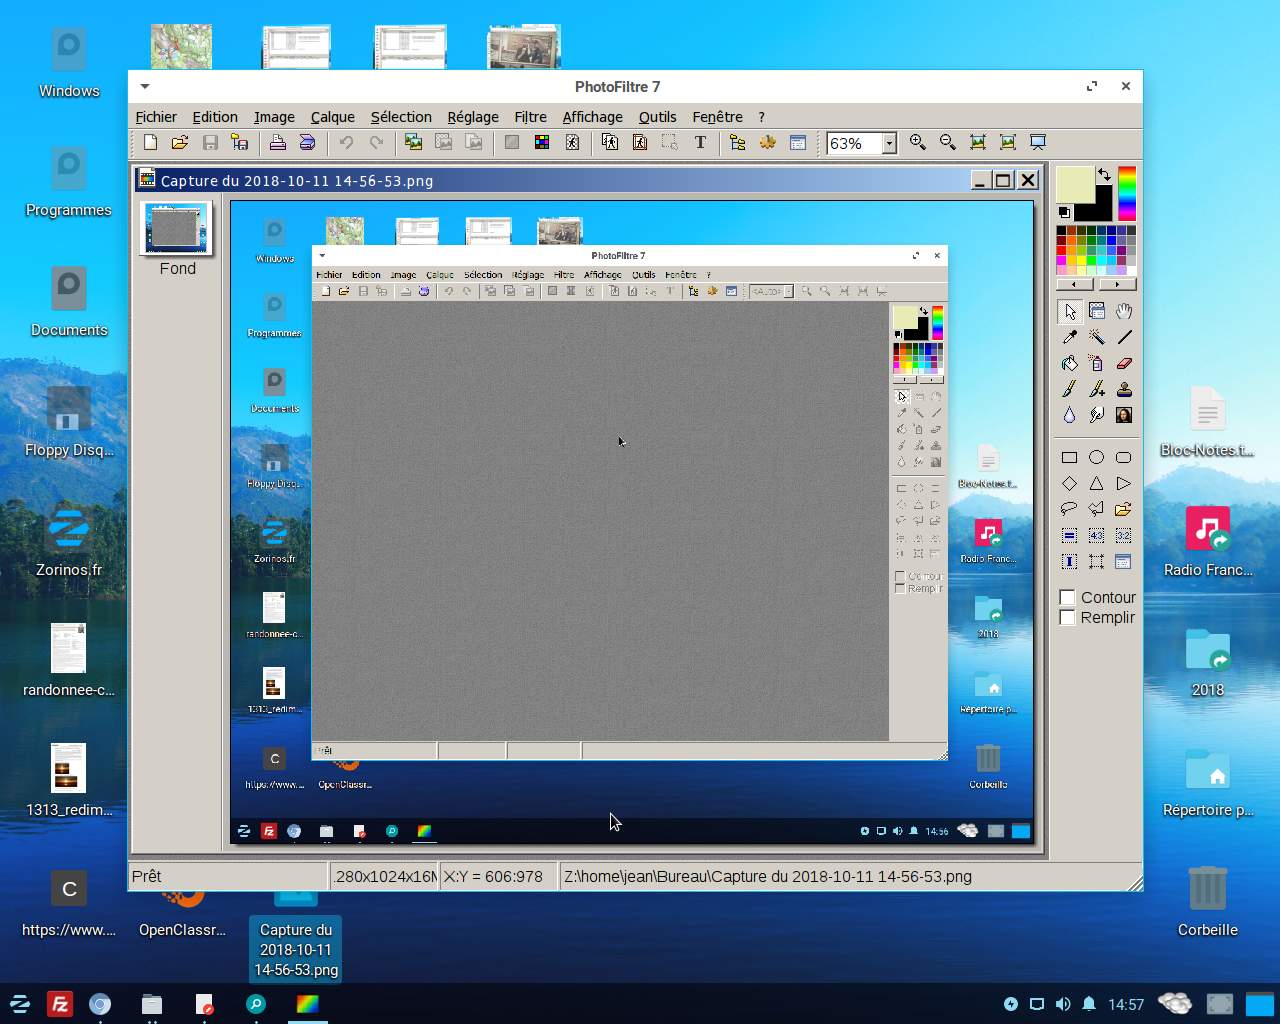Swap foreground and background colors

1104,174
